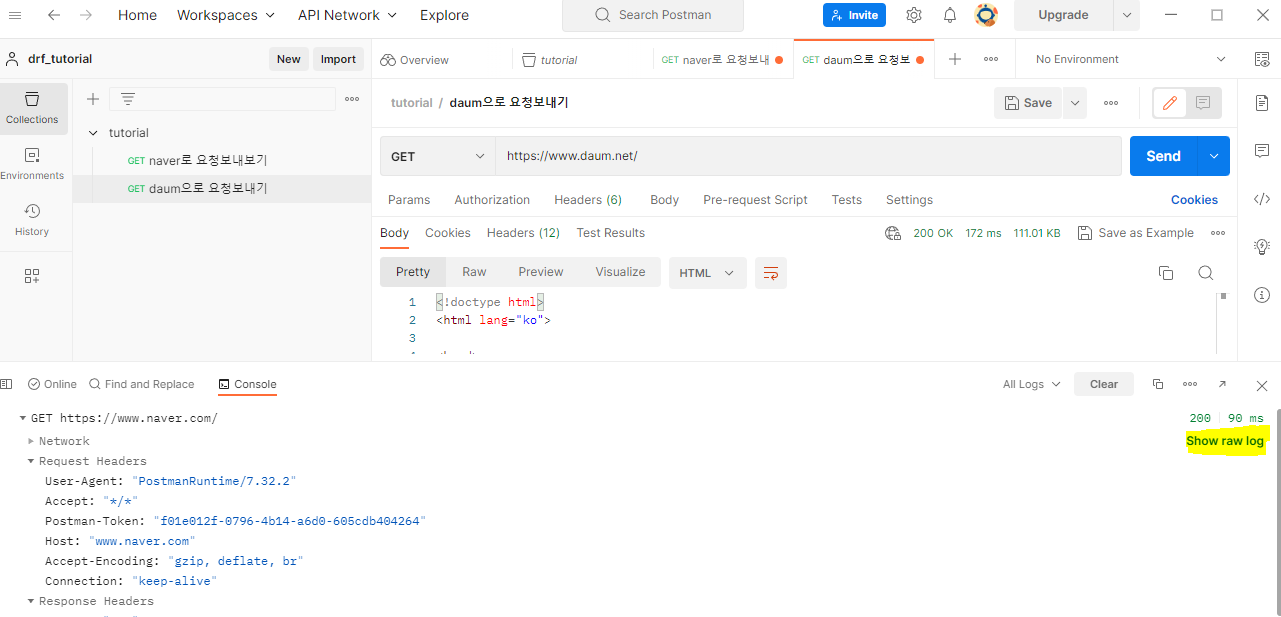Open History in the sidebar
Viewport: 1281px width, 617px height.
(x=32, y=220)
